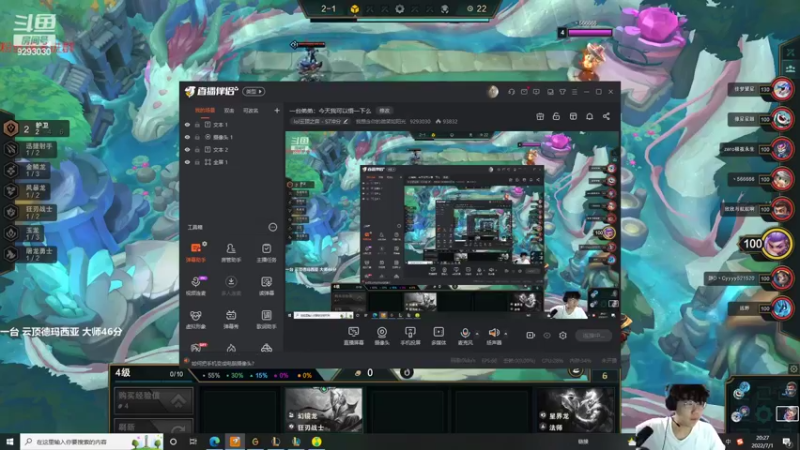Open the hamburger menu in the title bar
The height and width of the screenshot is (450, 800).
tap(574, 92)
